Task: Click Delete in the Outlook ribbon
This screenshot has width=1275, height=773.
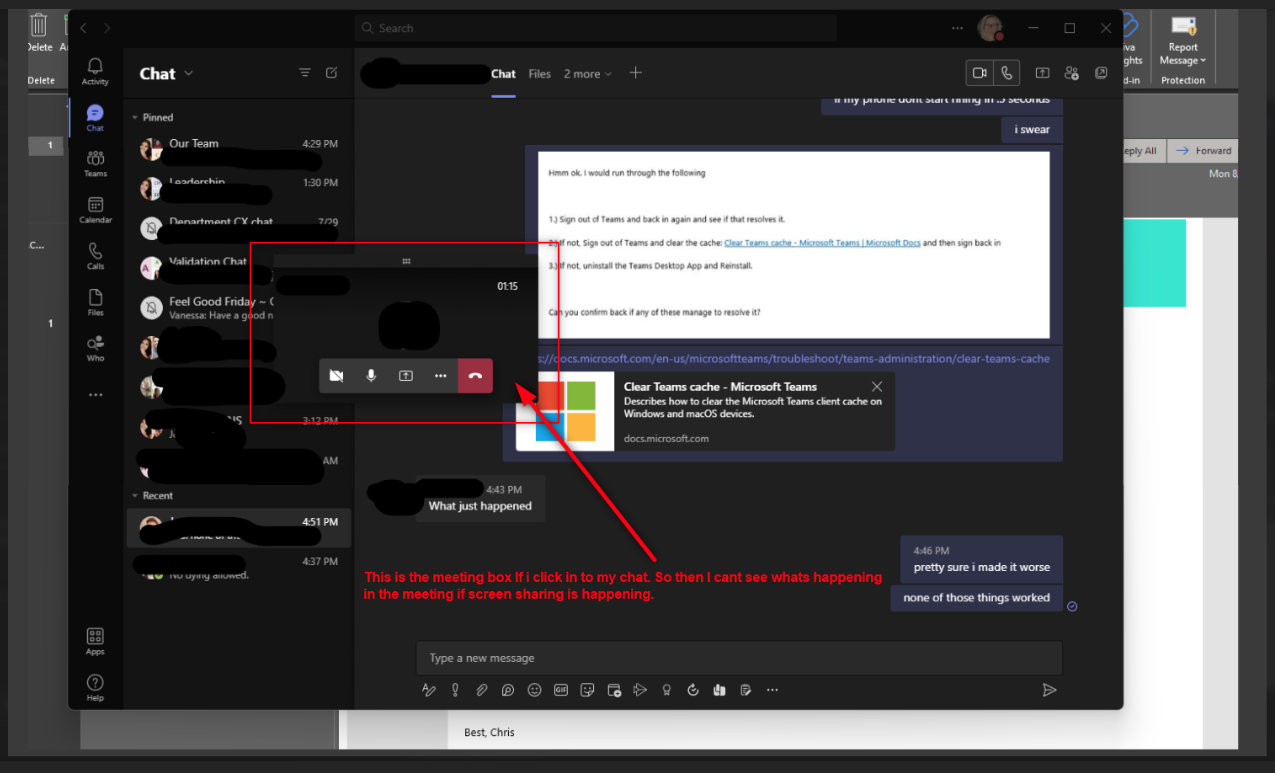Action: (x=40, y=34)
